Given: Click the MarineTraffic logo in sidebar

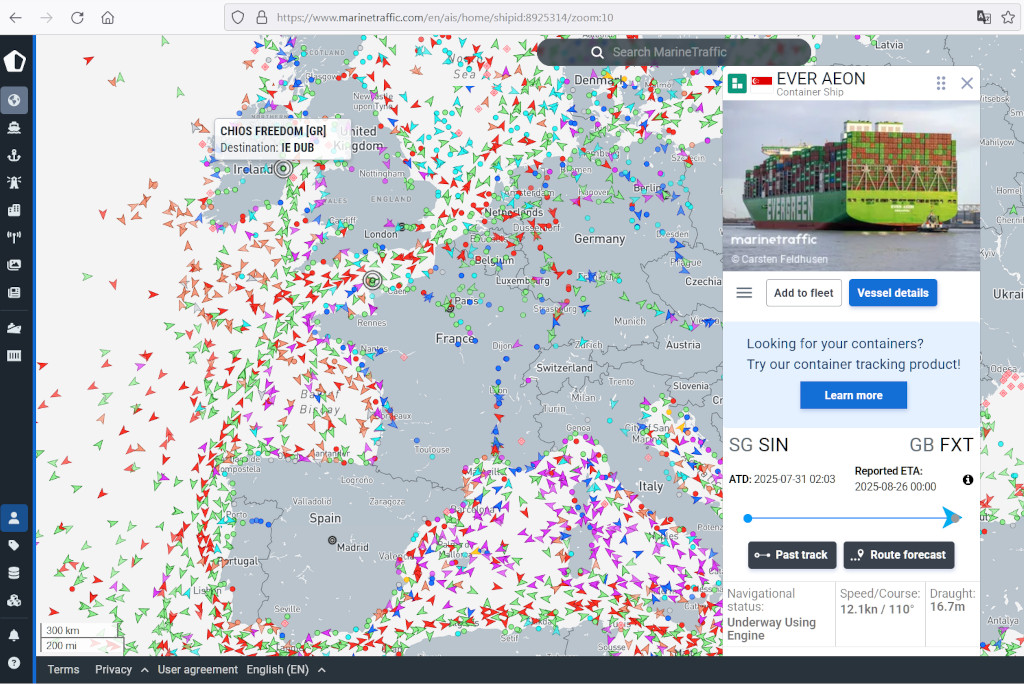Looking at the screenshot, I should click(14, 61).
